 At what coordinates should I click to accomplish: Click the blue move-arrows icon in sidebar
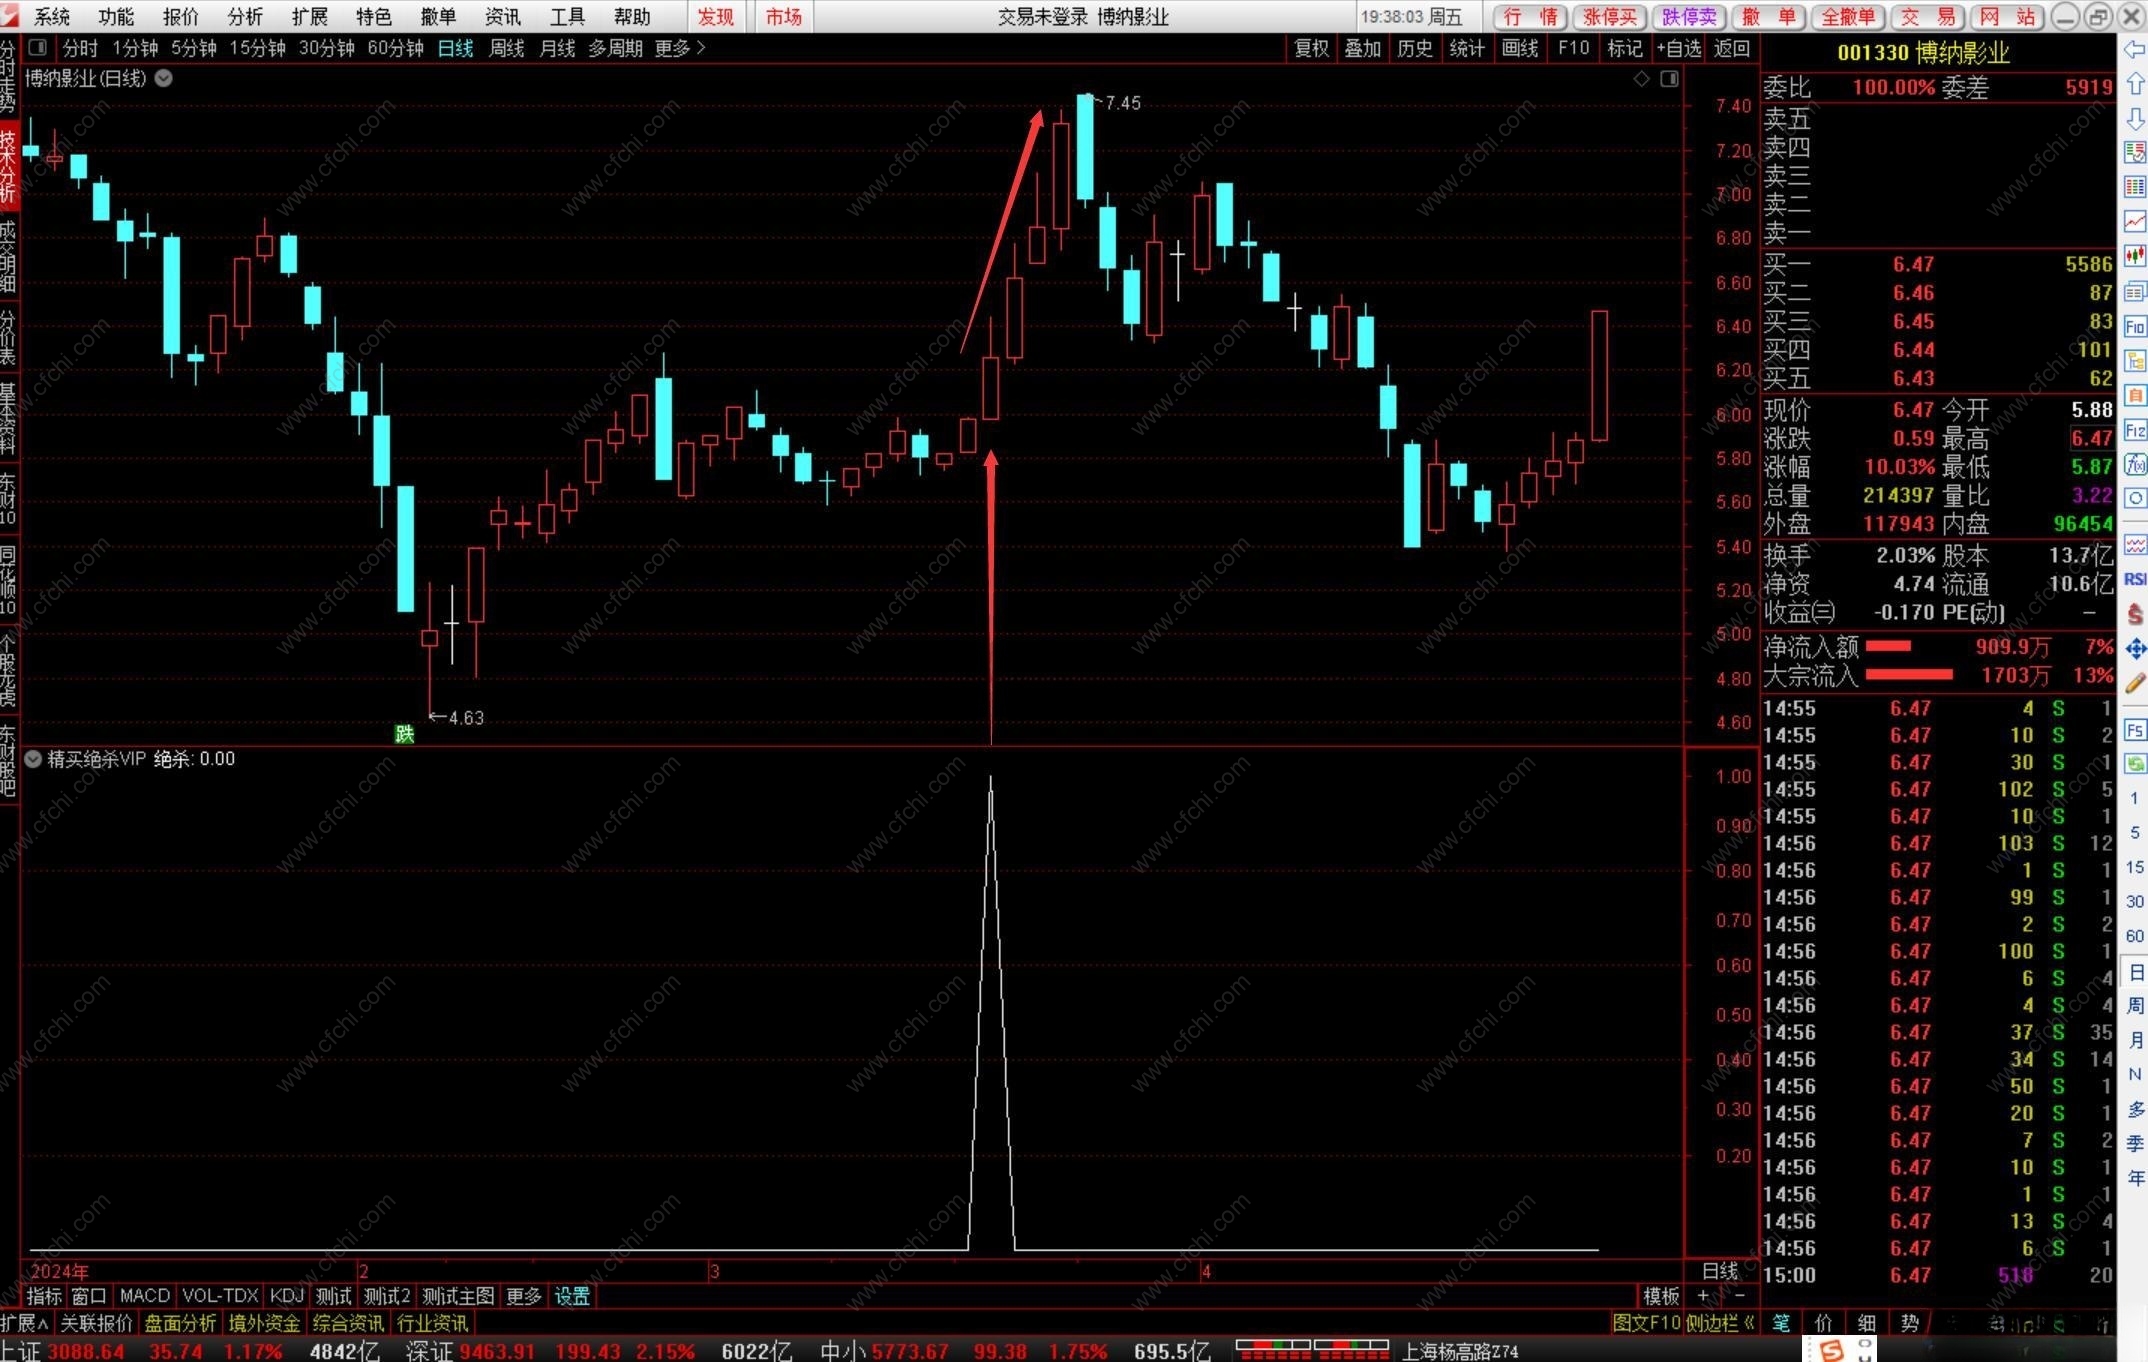(2135, 649)
